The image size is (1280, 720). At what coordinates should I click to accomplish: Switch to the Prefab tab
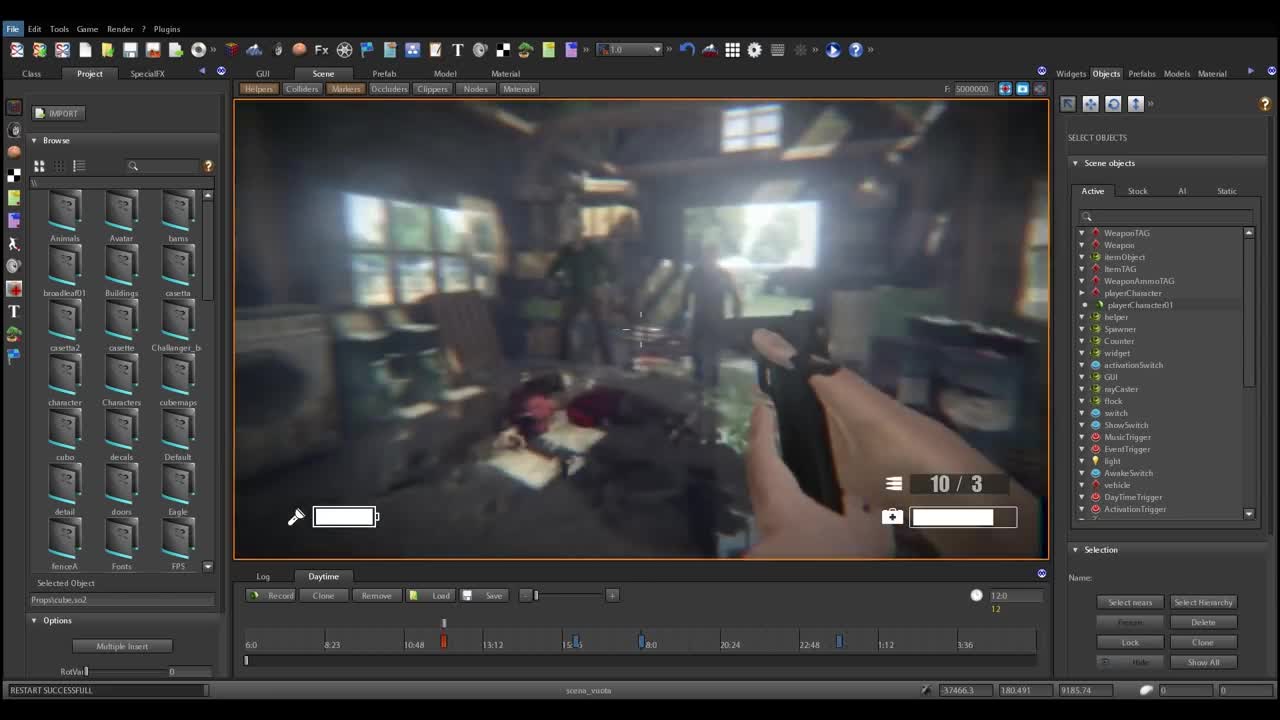[384, 74]
